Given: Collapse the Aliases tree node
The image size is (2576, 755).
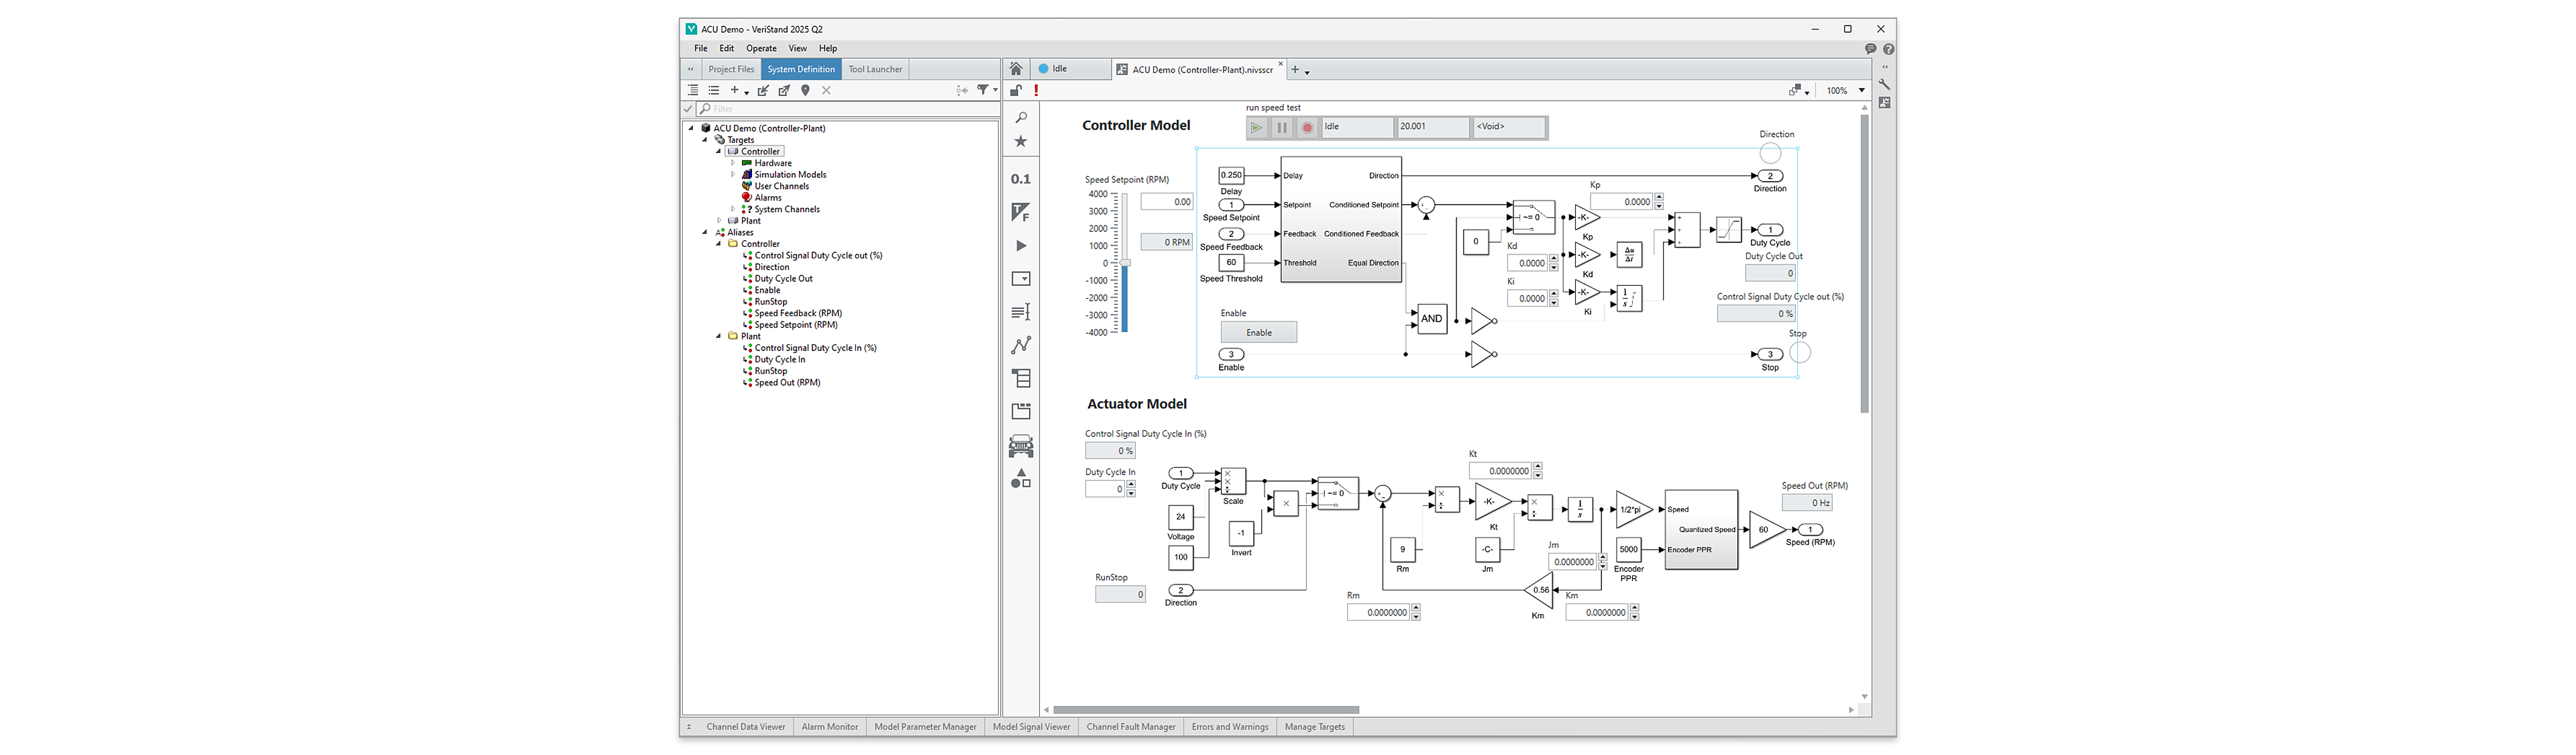Looking at the screenshot, I should coord(705,232).
